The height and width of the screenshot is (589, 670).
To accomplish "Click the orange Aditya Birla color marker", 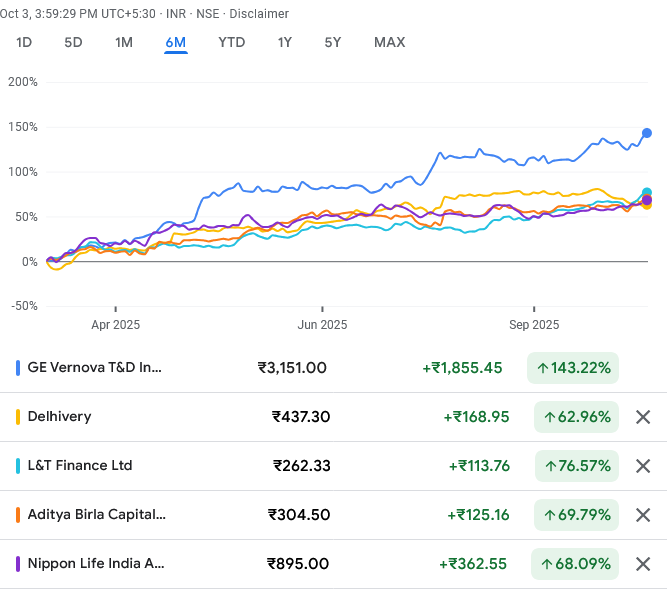I will point(18,515).
